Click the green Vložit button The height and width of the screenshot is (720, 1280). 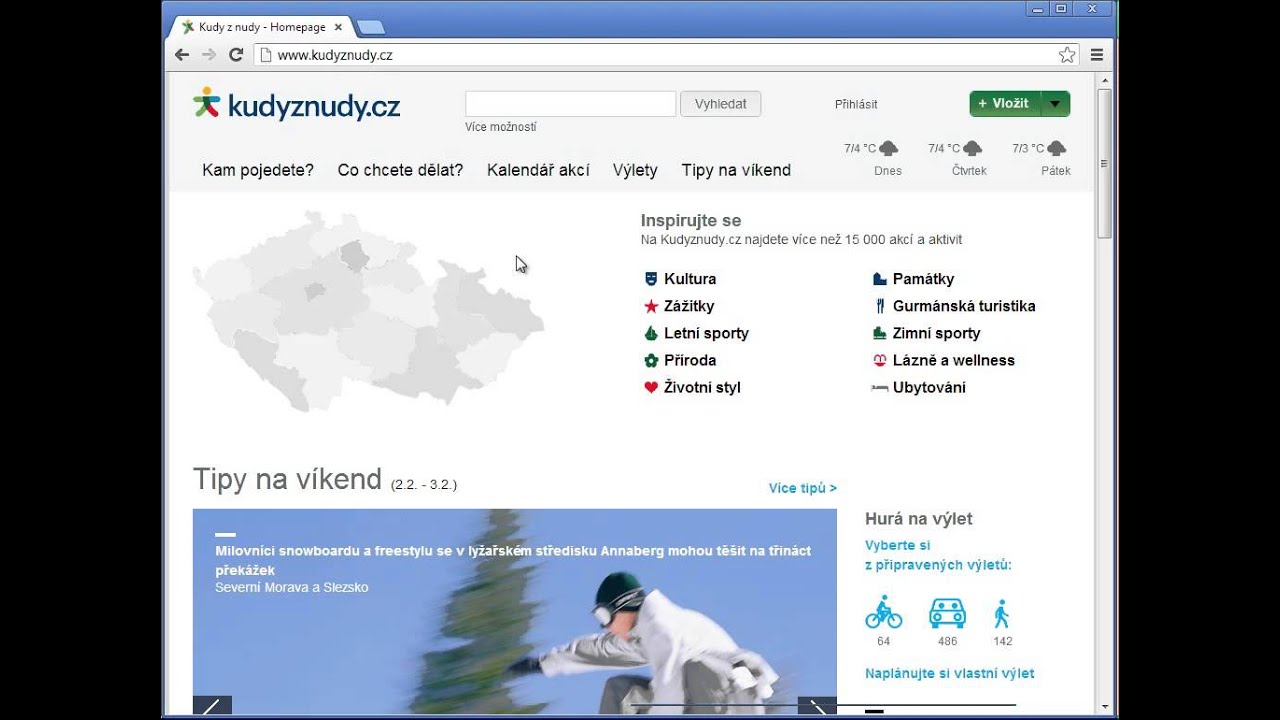1005,104
